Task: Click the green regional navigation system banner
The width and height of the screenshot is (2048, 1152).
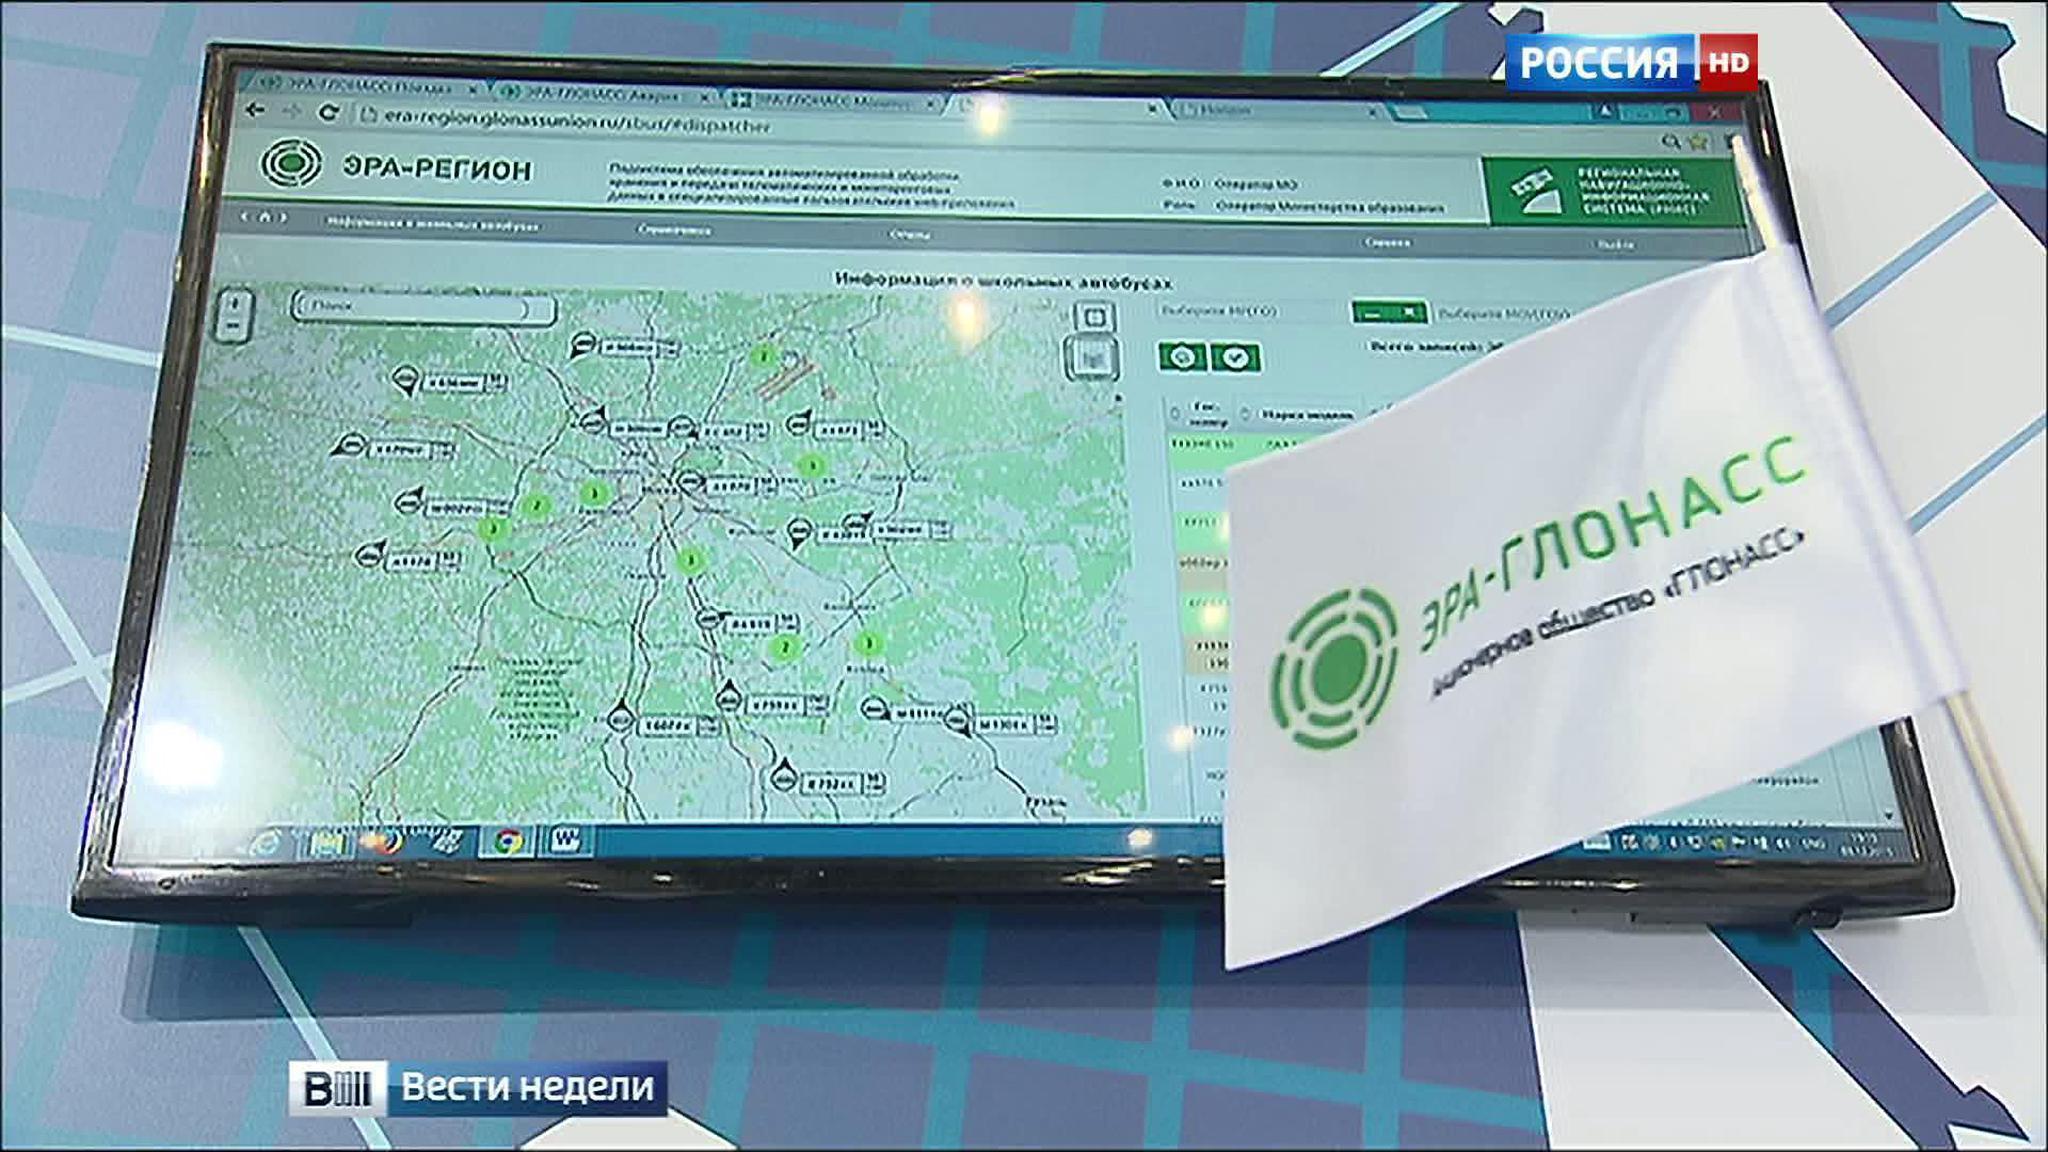Action: click(x=1615, y=192)
